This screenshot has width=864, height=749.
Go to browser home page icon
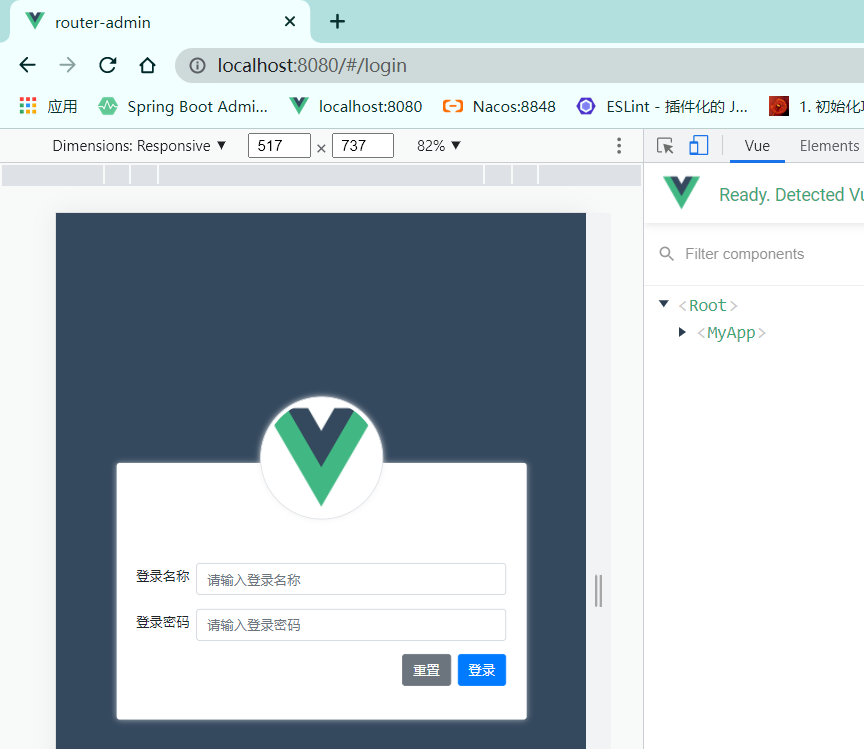(x=147, y=65)
